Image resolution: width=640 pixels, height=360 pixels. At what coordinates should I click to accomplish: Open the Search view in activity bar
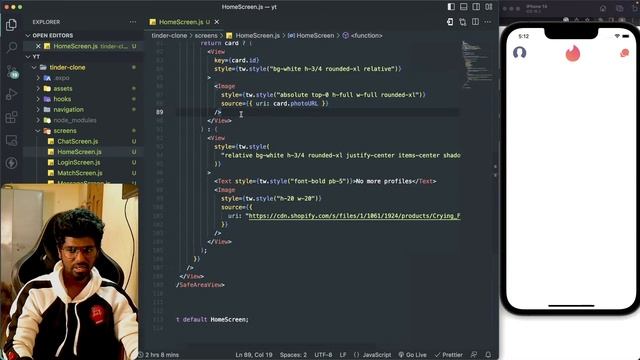(11, 47)
